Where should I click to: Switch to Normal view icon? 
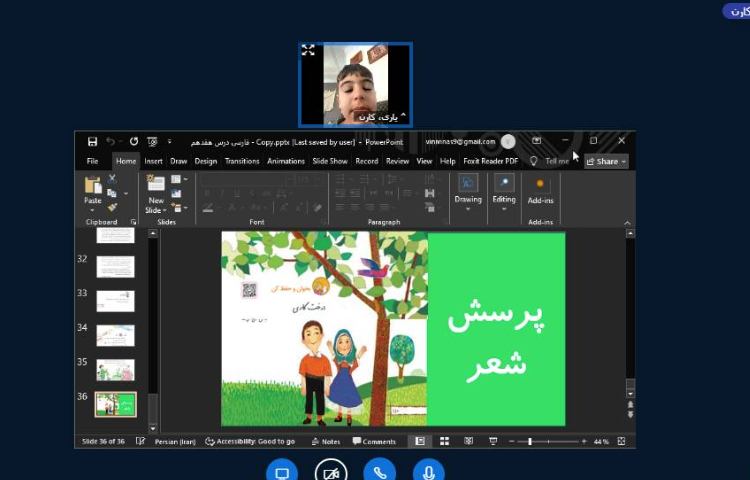(419, 441)
